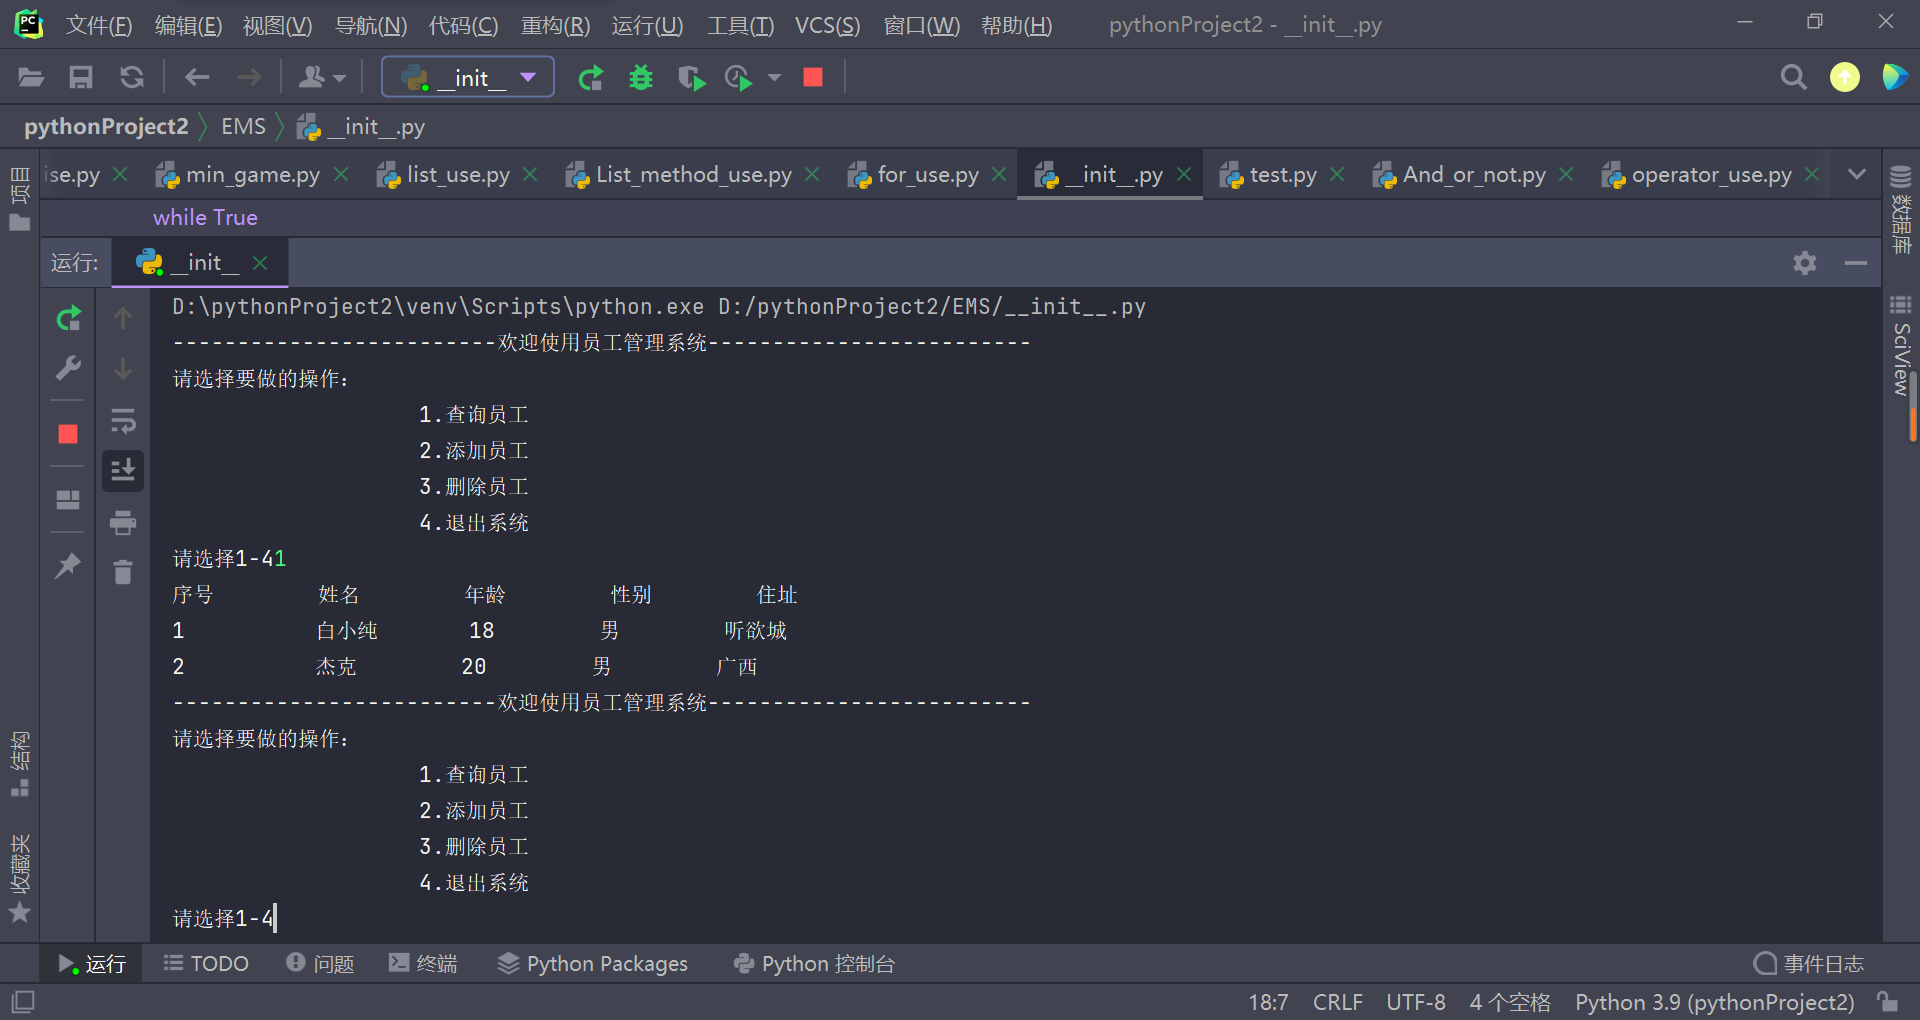1920x1020 pixels.
Task: Switch to for_use.py editor tab
Action: point(927,175)
